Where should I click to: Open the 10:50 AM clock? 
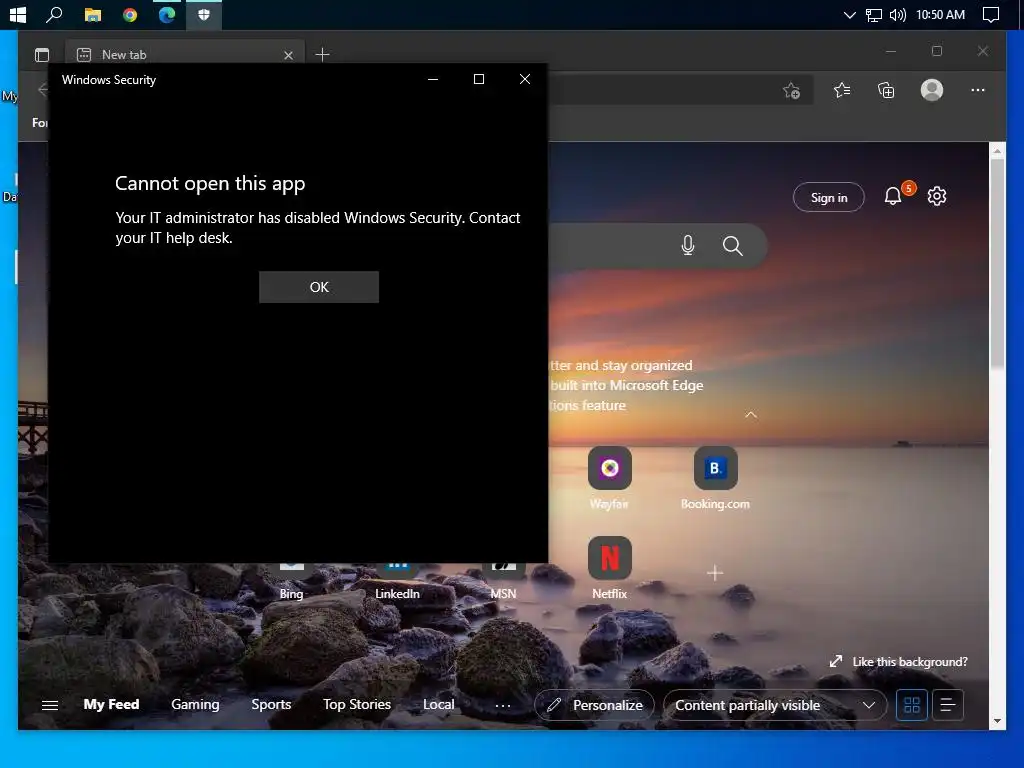940,14
